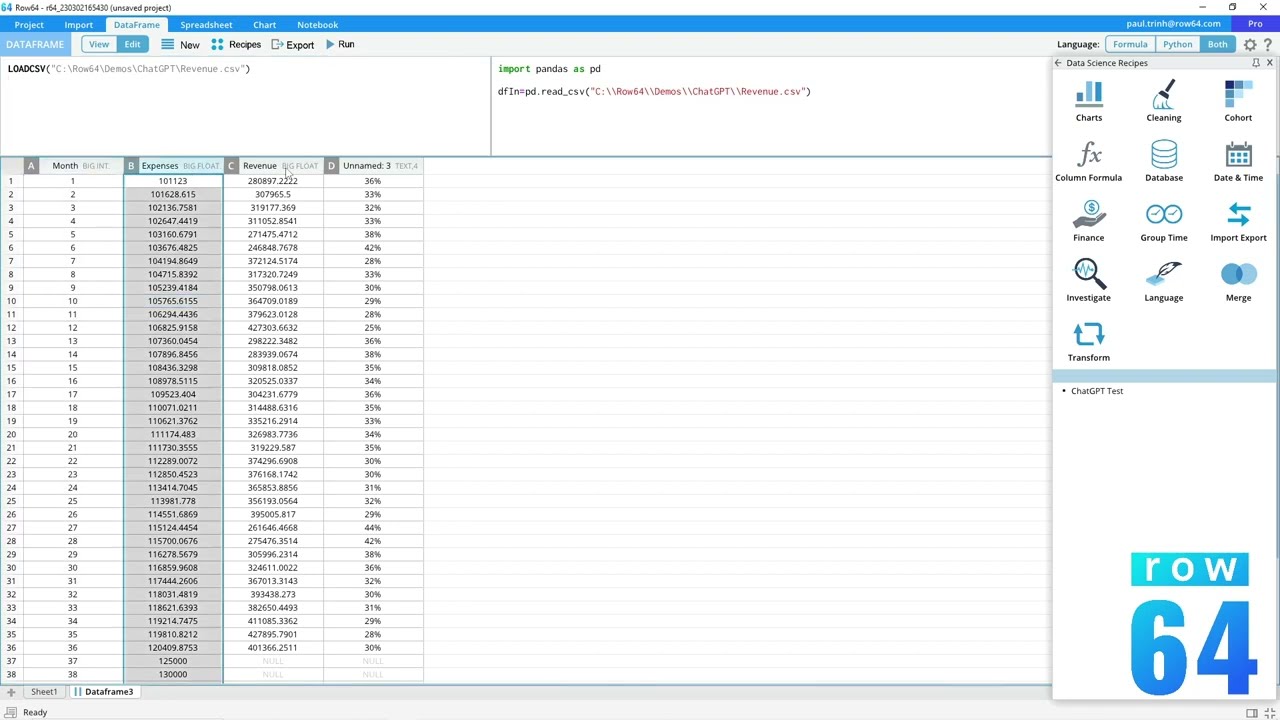Open the Transform recipes

click(x=1088, y=342)
